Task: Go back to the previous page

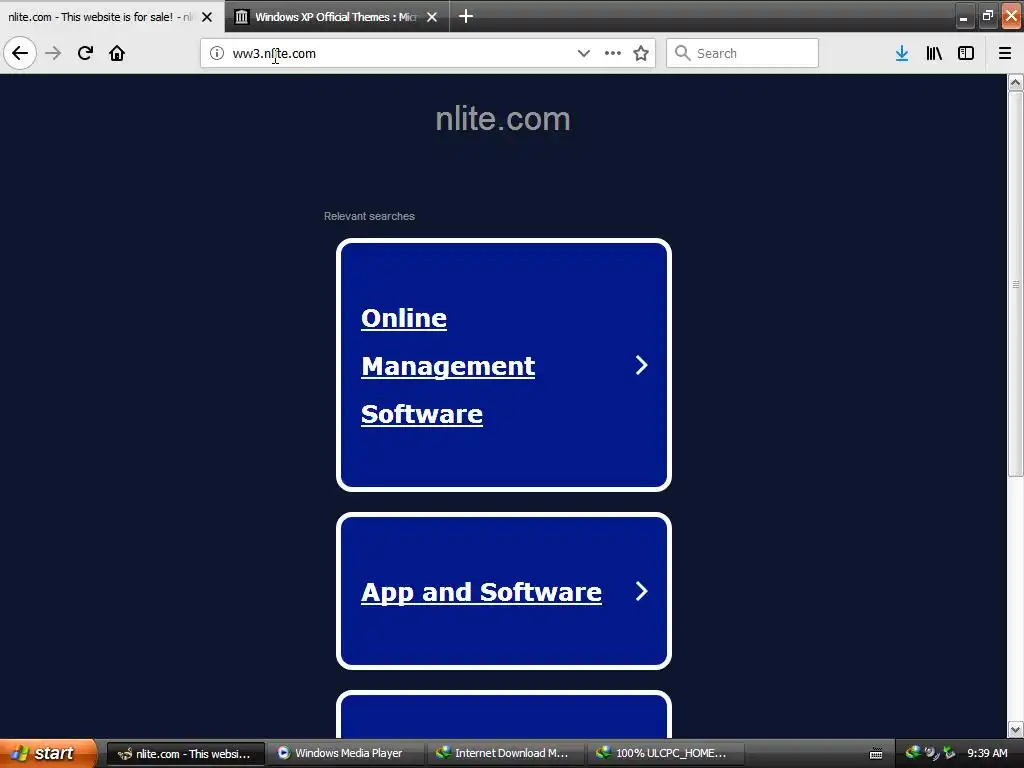Action: [x=20, y=53]
